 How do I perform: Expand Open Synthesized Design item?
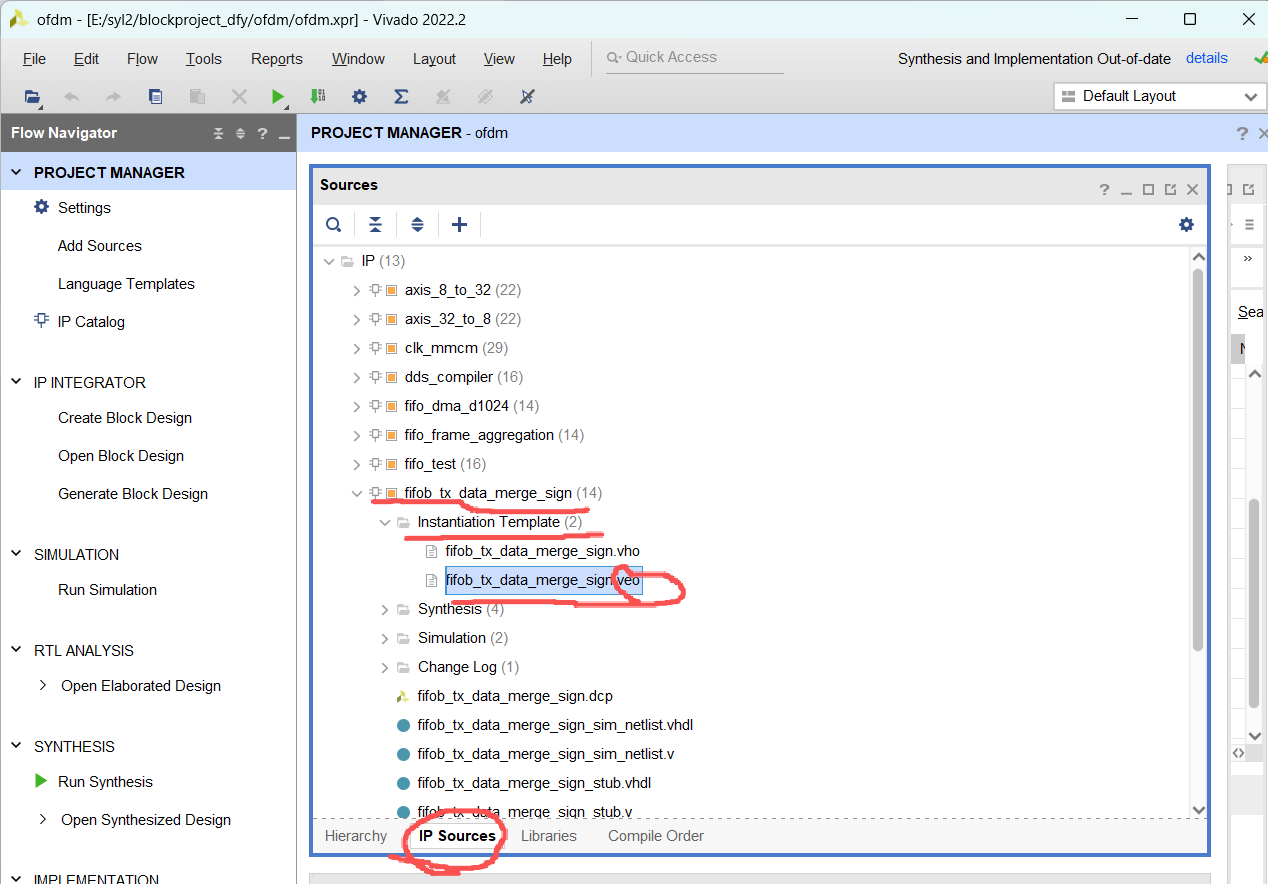[x=43, y=820]
